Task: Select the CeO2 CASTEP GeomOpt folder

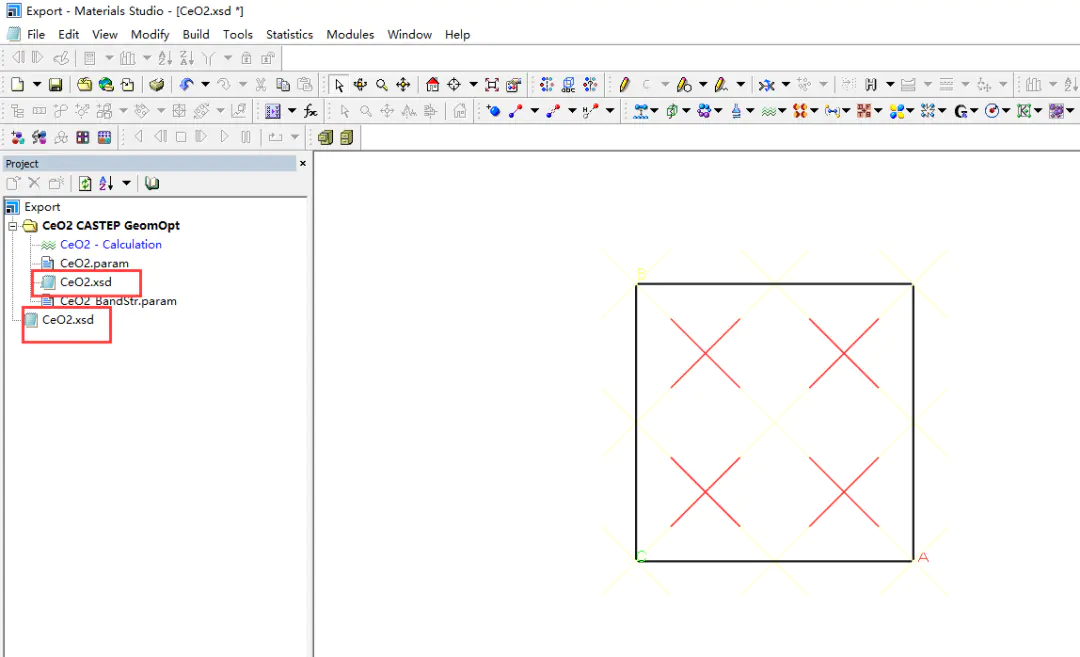Action: point(110,226)
